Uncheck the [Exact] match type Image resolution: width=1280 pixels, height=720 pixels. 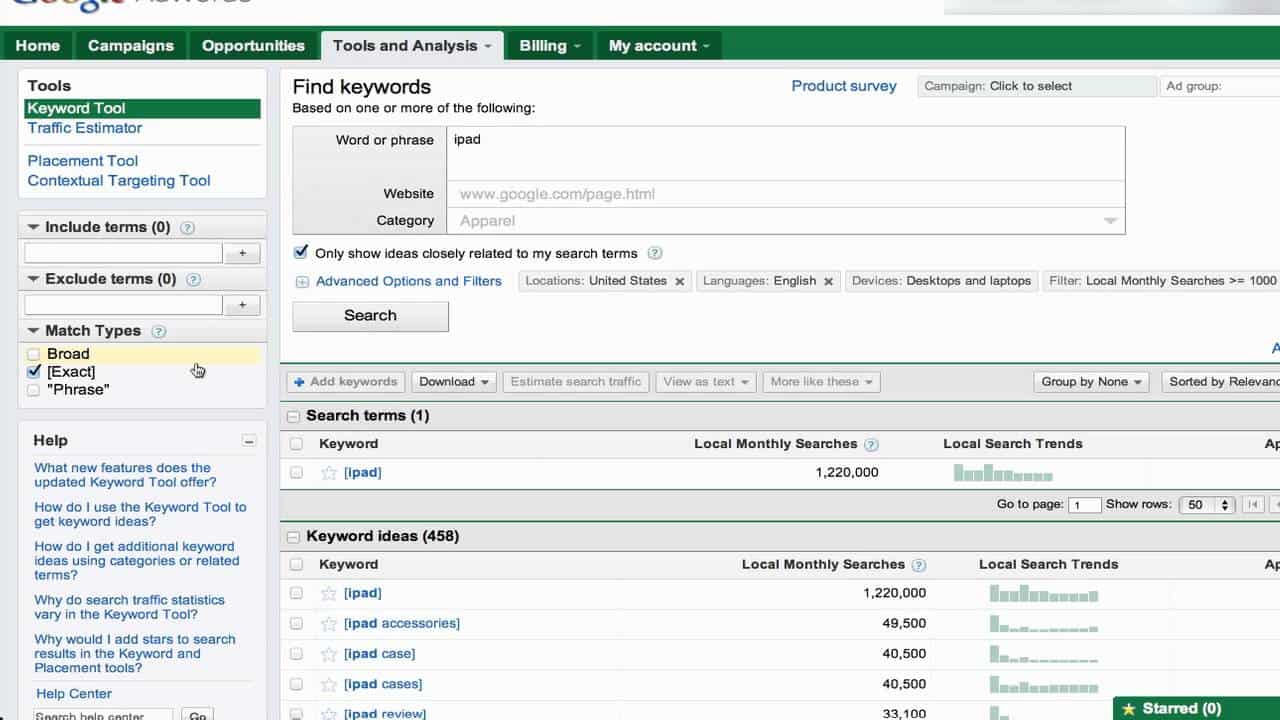33,371
